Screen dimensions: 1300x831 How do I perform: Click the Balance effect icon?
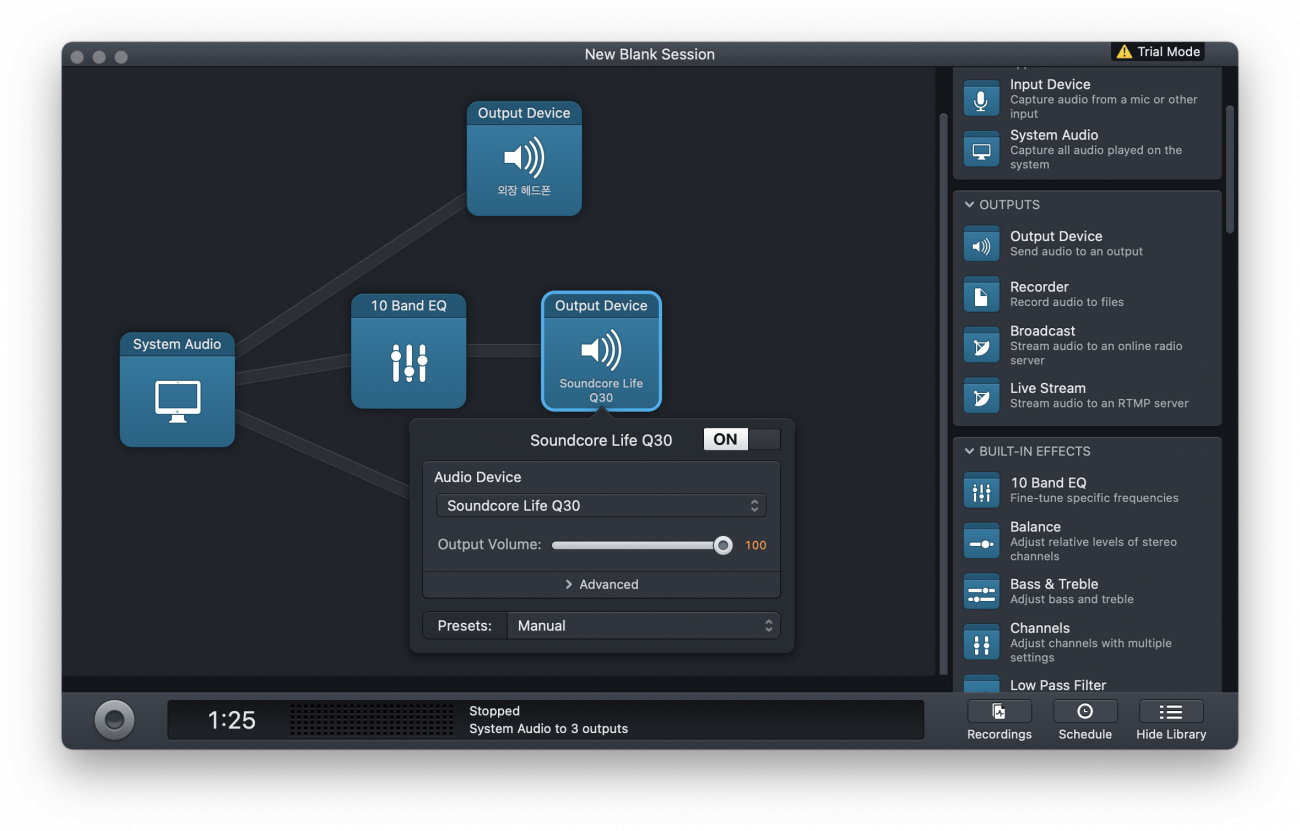coord(981,541)
